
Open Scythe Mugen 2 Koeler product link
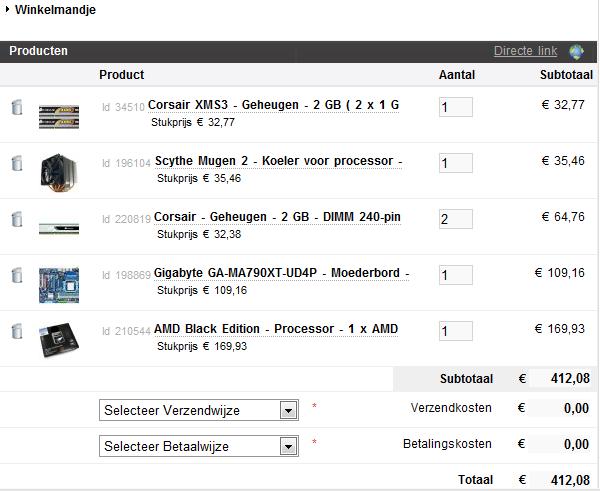point(278,161)
